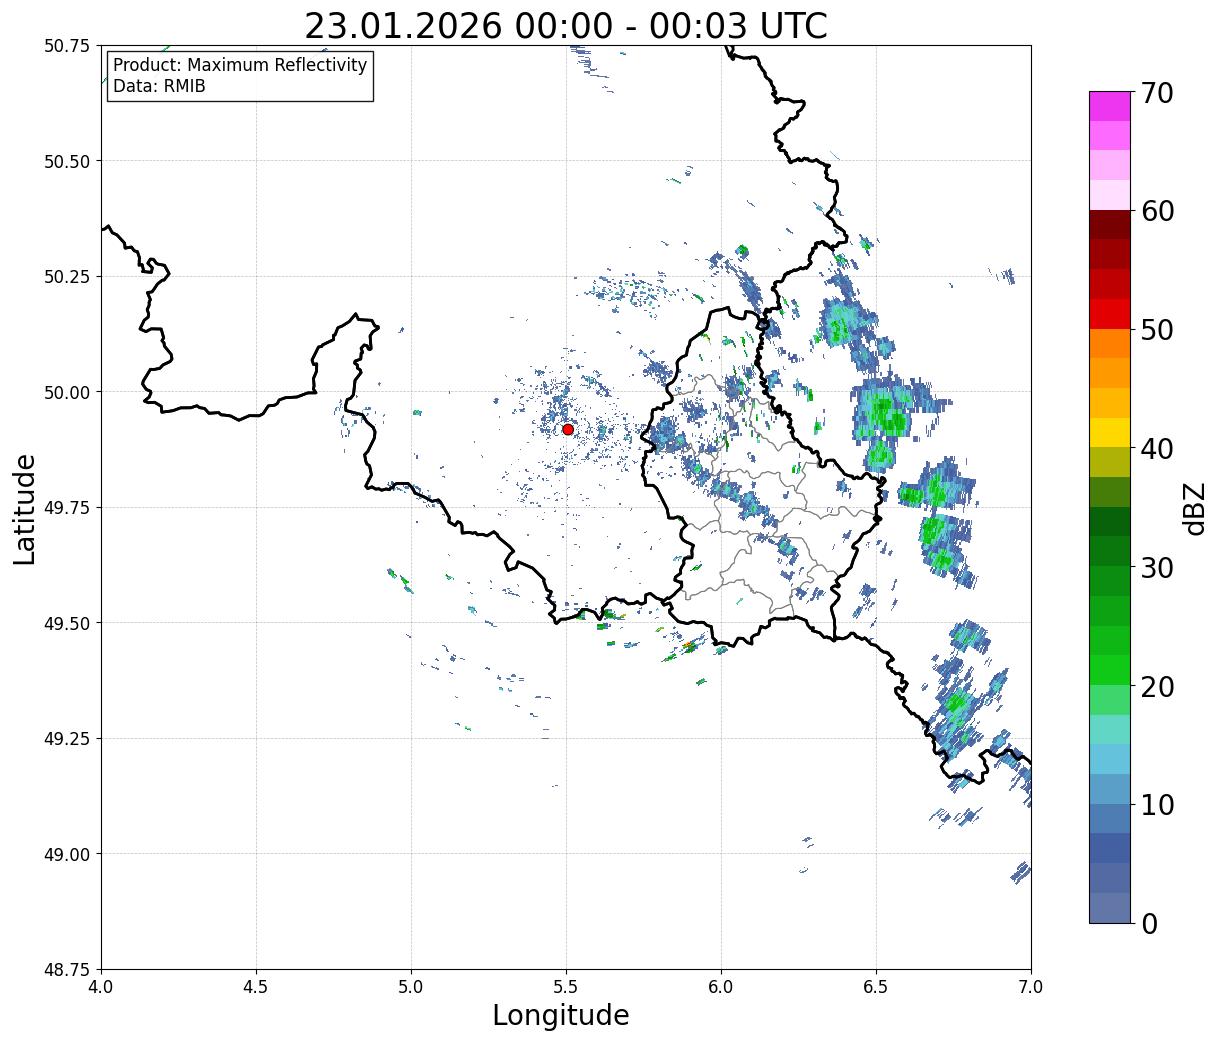The width and height of the screenshot is (1219, 1040).
Task: Click the latitude tick label 49.25
Action: coord(67,739)
